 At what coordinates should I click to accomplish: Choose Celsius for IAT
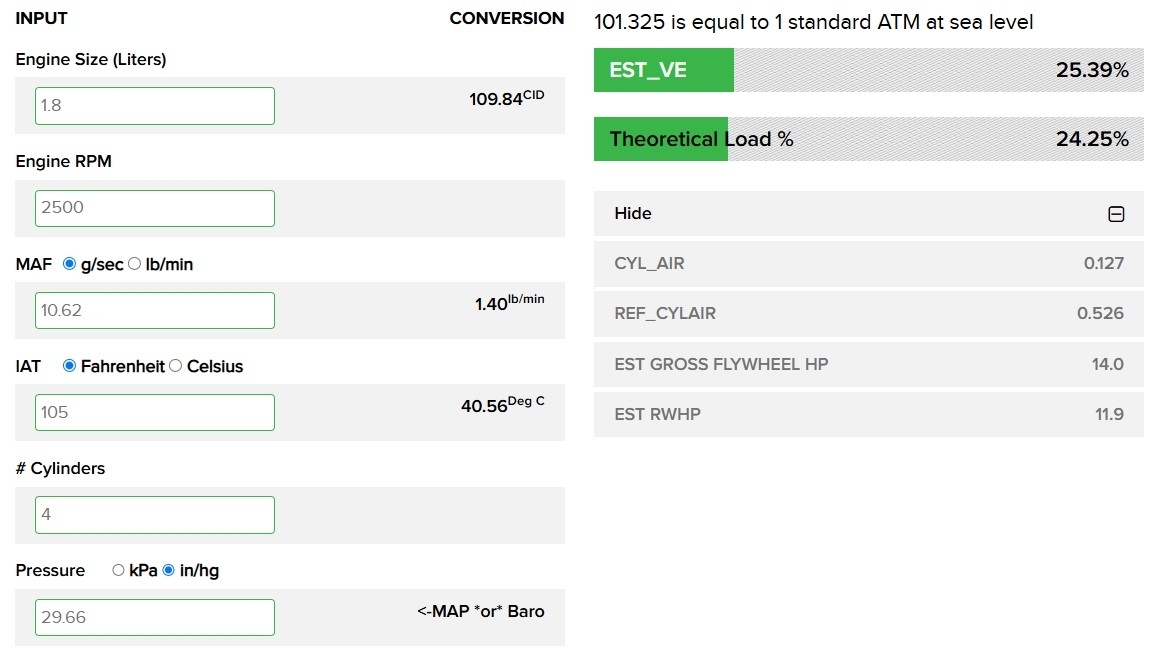tap(176, 366)
